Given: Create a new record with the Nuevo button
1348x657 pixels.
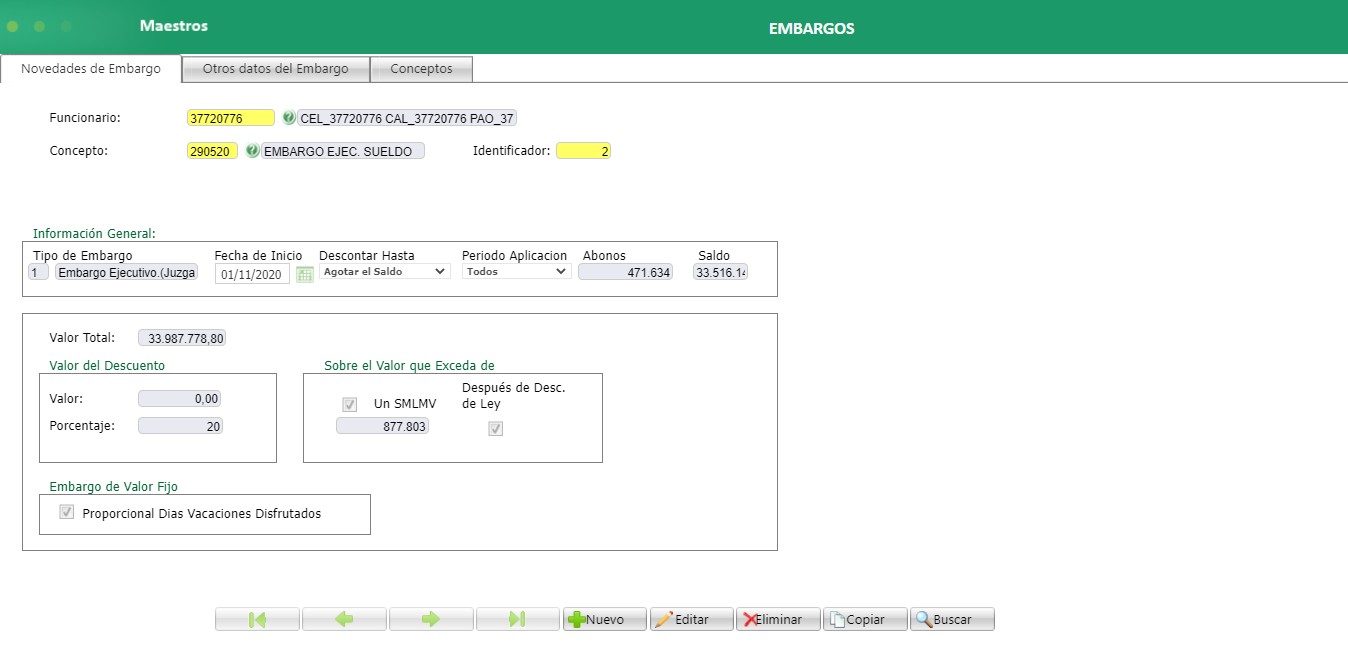Looking at the screenshot, I should tap(604, 618).
